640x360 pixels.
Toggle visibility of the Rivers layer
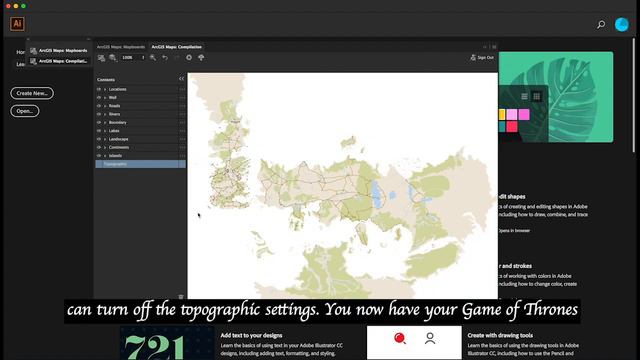pyautogui.click(x=99, y=114)
